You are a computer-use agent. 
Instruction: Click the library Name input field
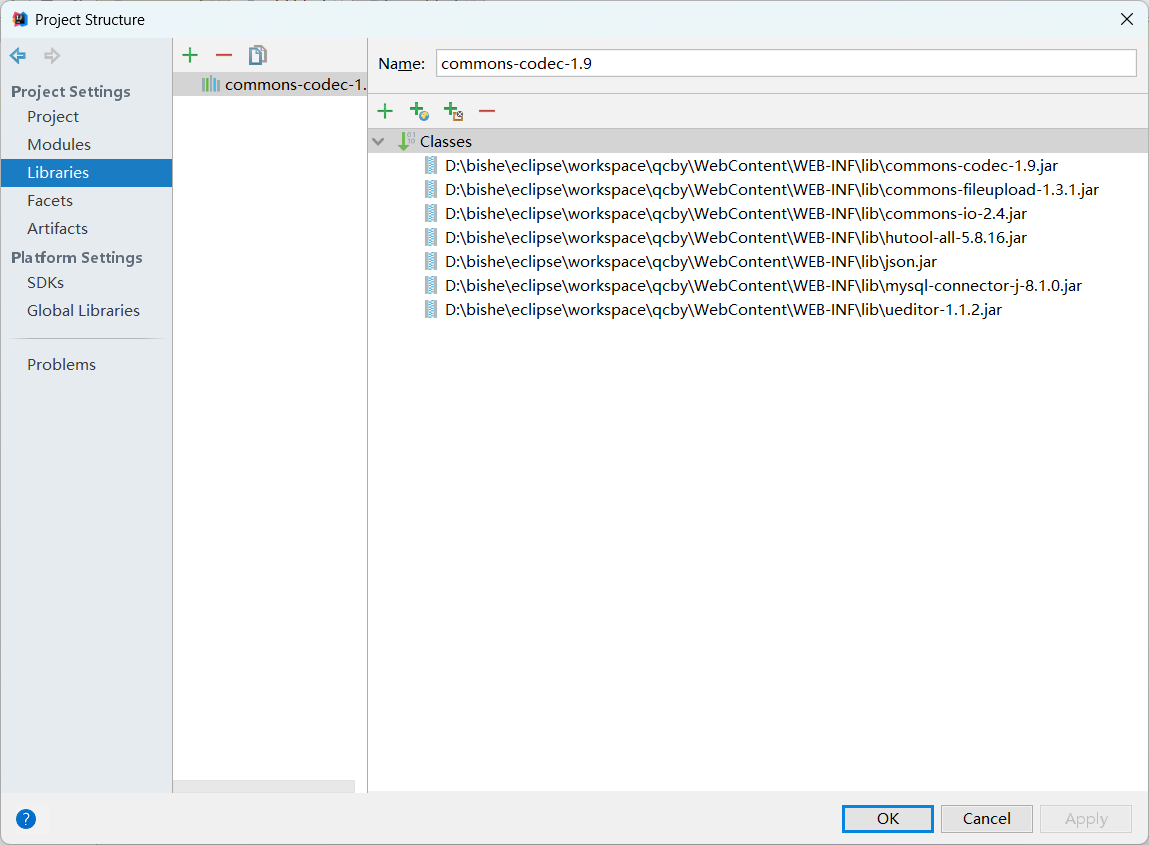786,63
